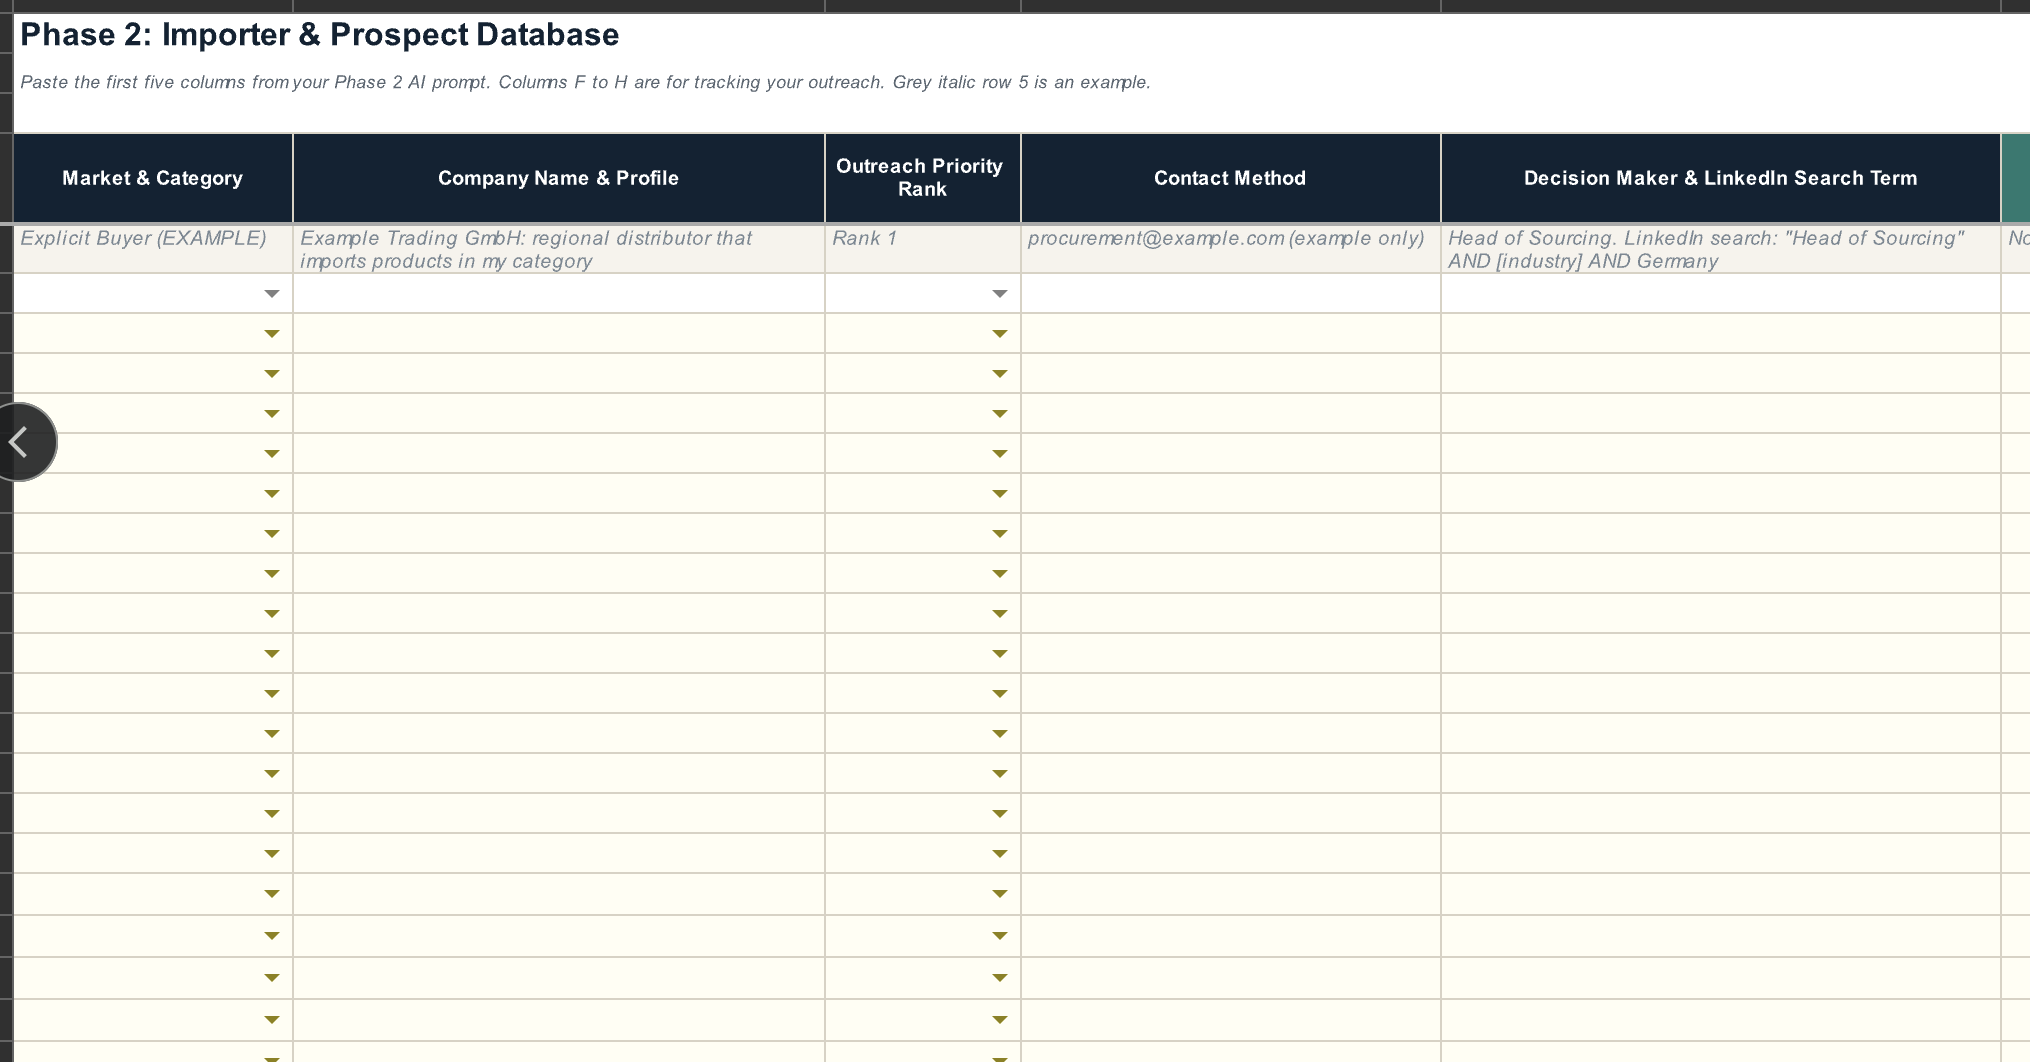Select the Company Name & Profile header

(x=559, y=178)
